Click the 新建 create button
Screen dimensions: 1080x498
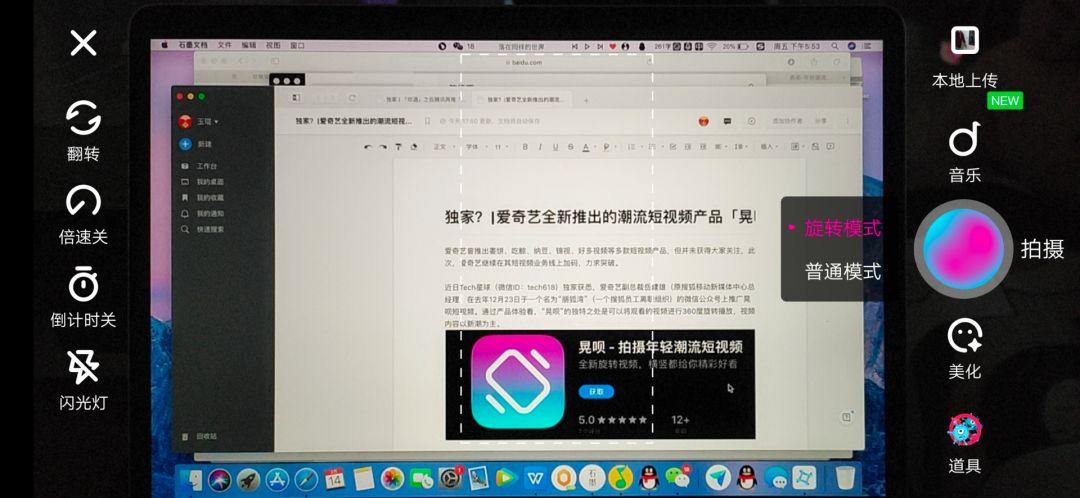point(196,144)
